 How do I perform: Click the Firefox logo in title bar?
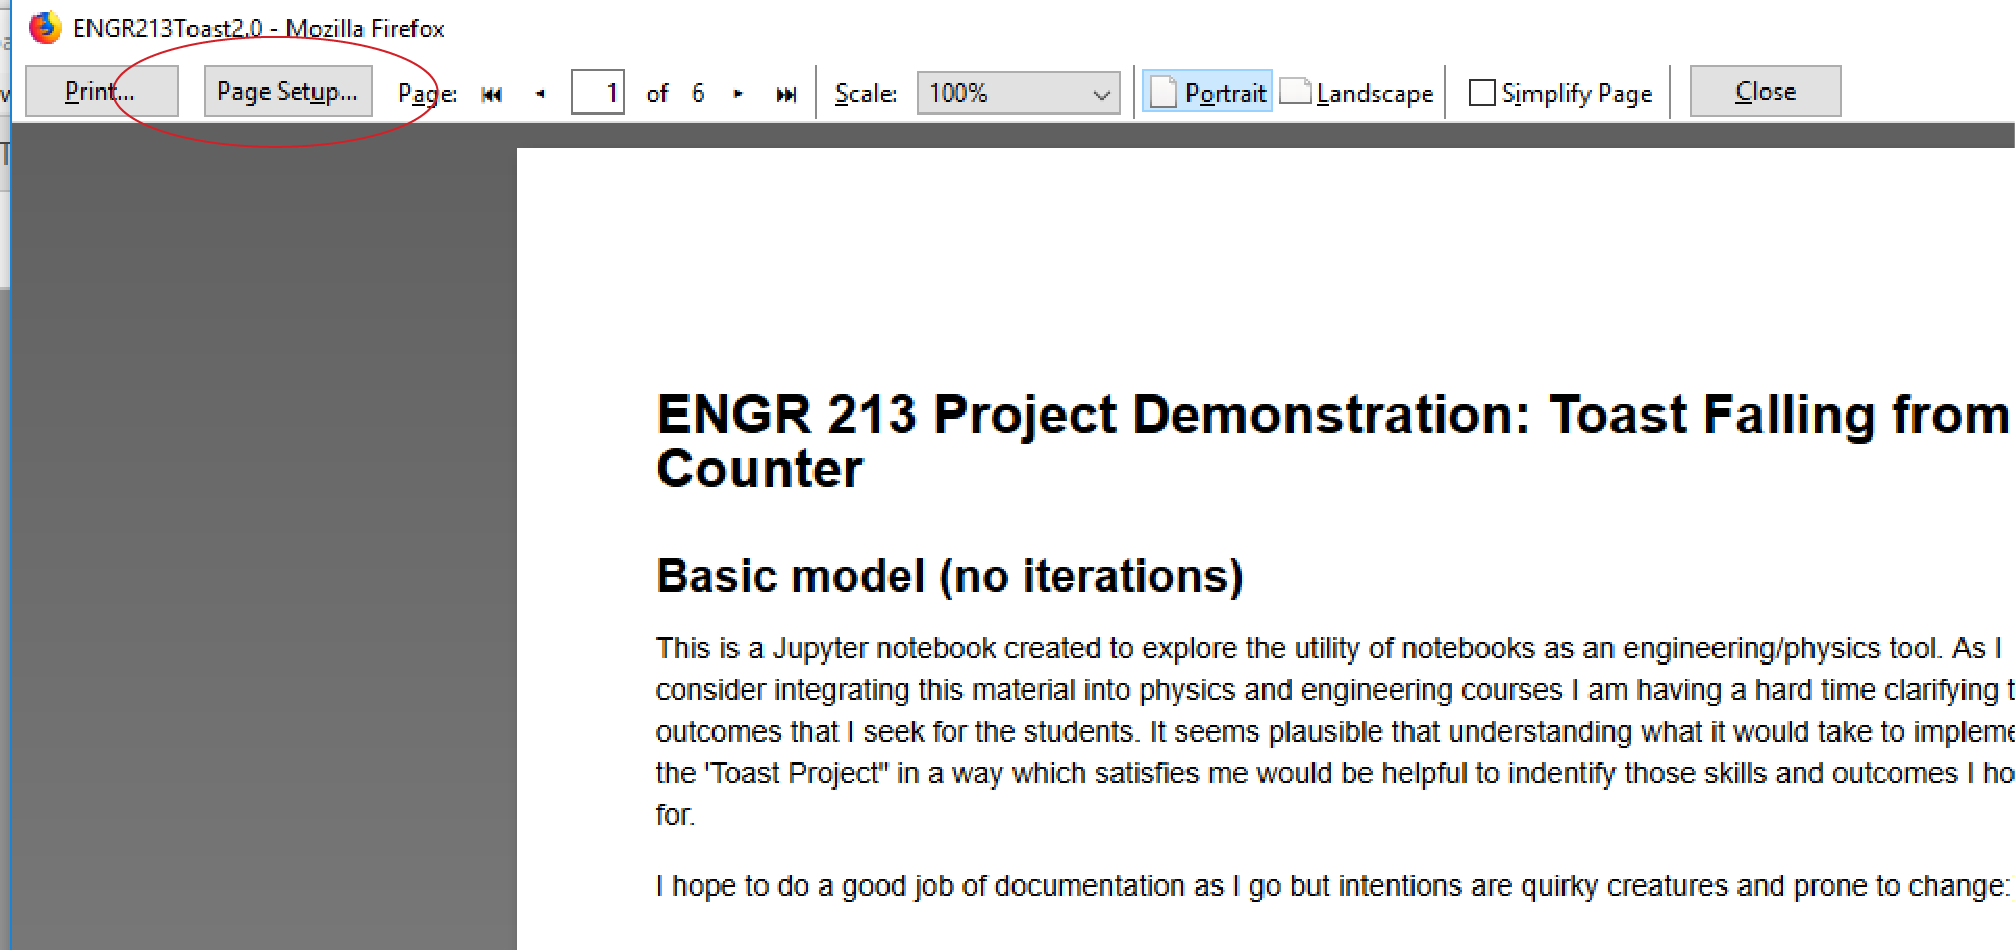pos(45,28)
